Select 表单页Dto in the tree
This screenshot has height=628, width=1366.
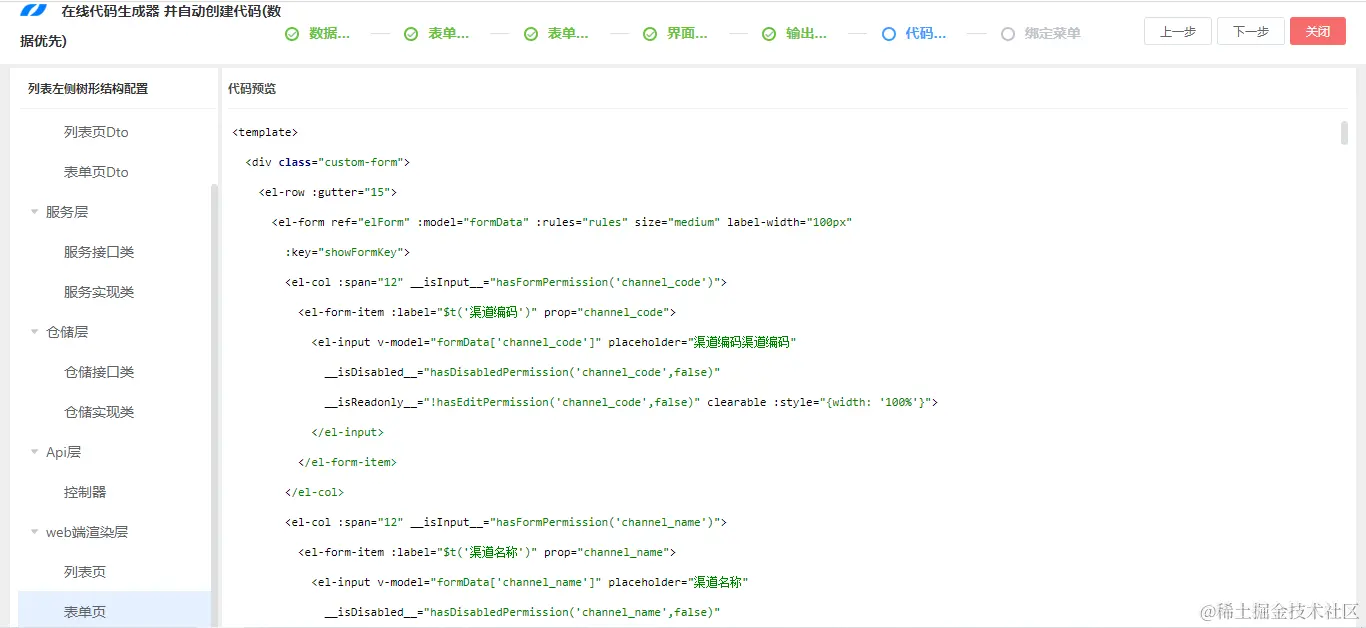96,172
